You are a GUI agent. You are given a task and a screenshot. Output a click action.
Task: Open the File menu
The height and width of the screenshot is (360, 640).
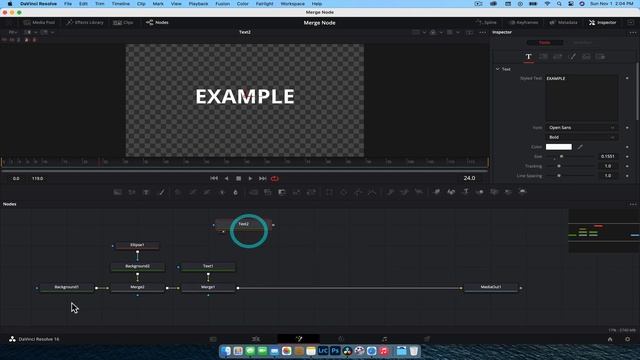click(x=68, y=4)
